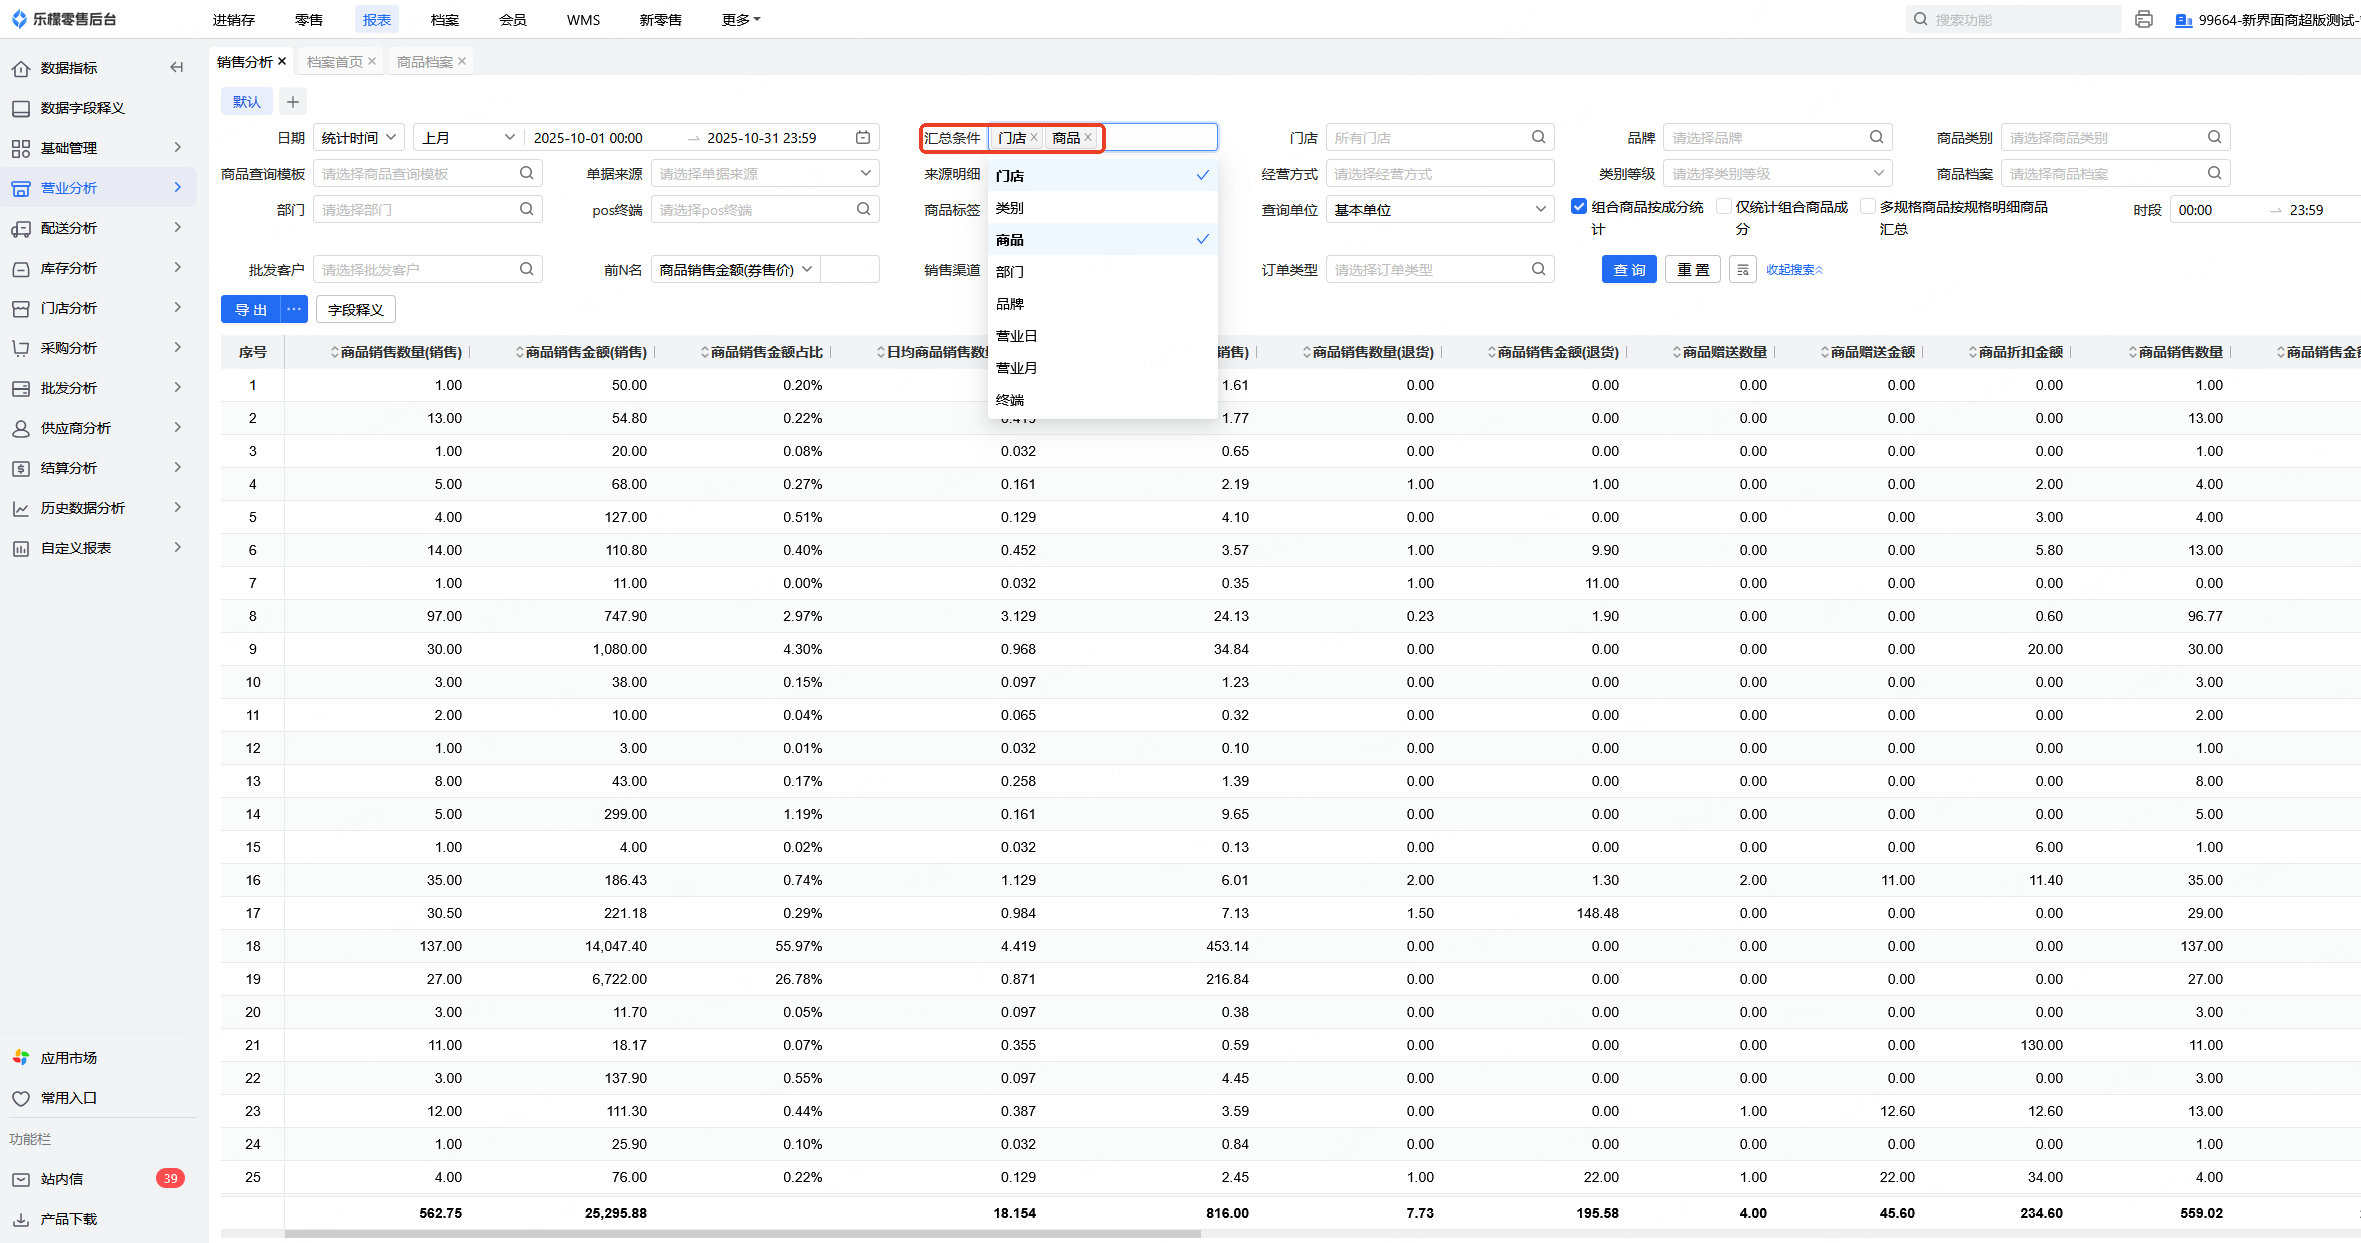Click the column settings icon beside 重置

1742,270
